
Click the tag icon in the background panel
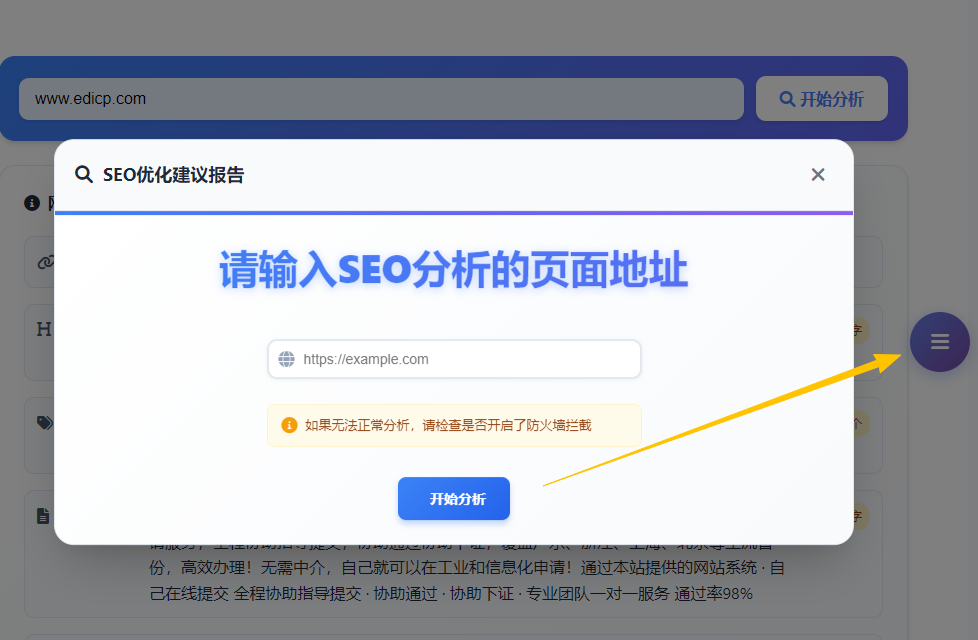pyautogui.click(x=44, y=423)
